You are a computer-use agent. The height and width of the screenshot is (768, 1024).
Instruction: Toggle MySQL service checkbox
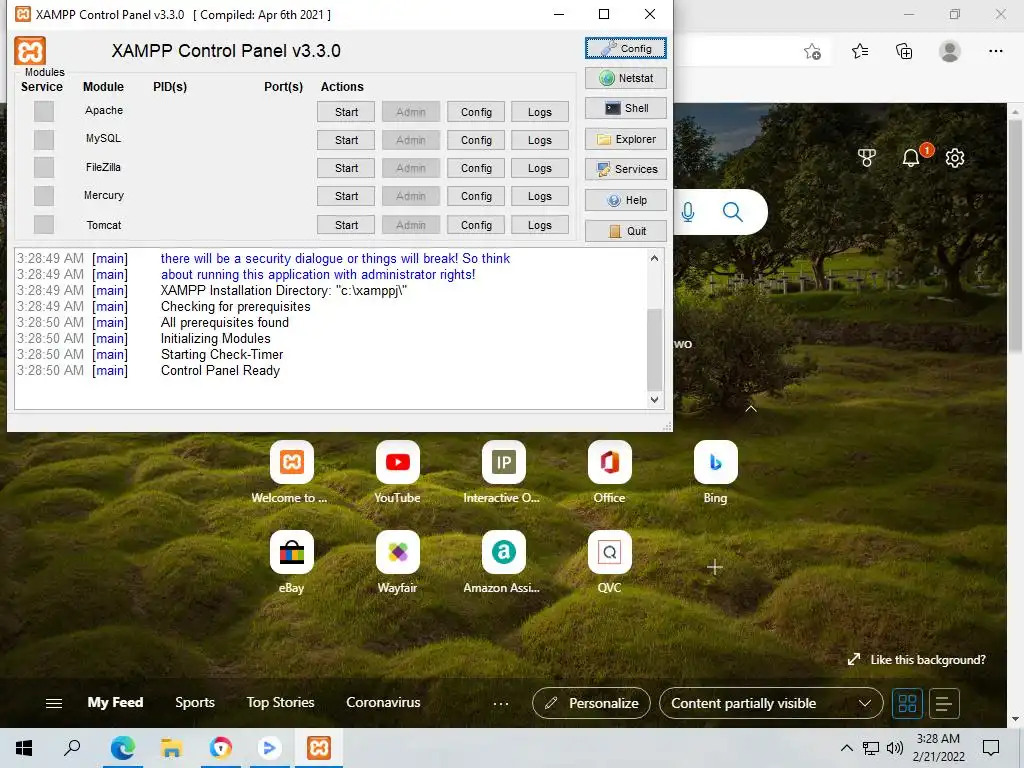(44, 139)
